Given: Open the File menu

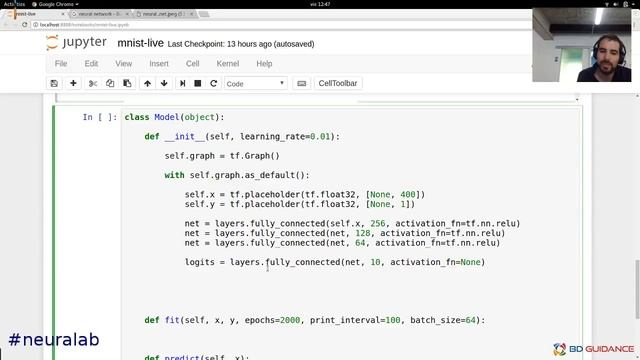Looking at the screenshot, I should (61, 64).
